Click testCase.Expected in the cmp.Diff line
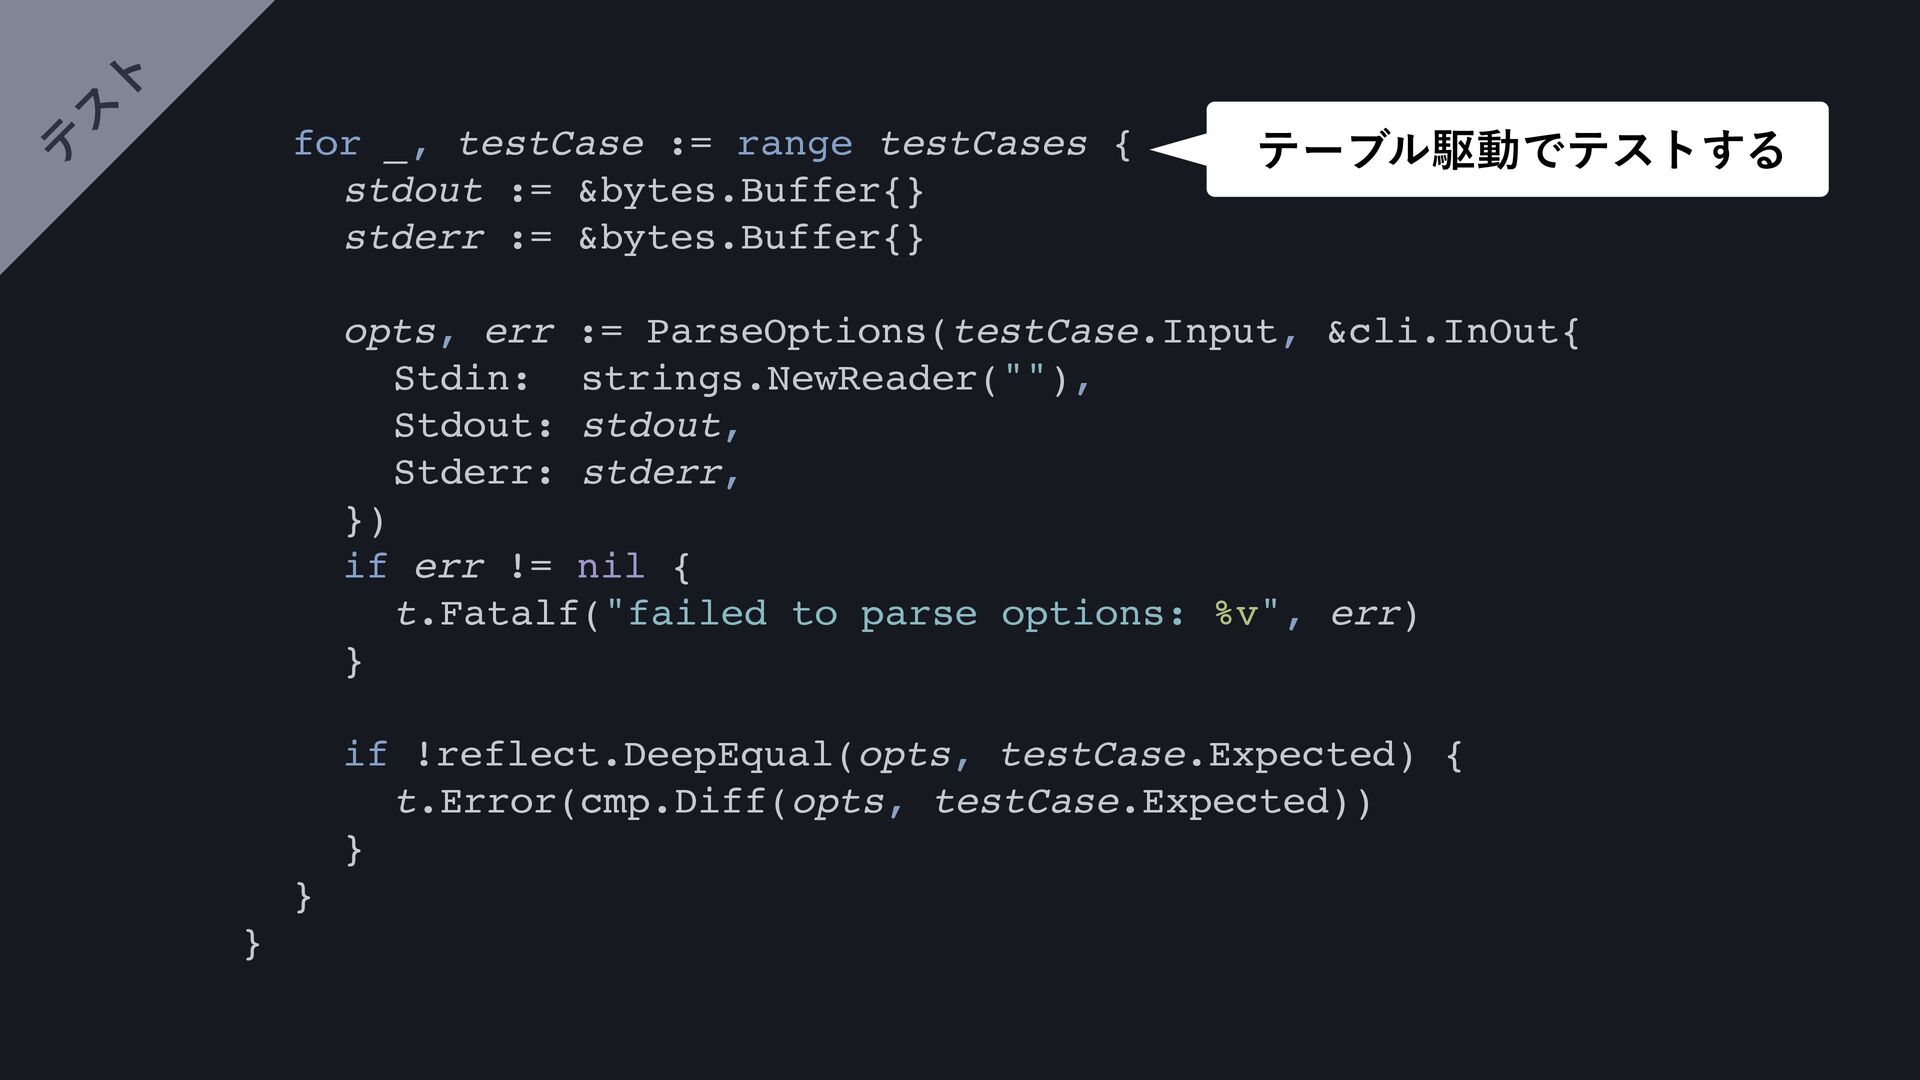This screenshot has height=1080, width=1920. [1131, 802]
